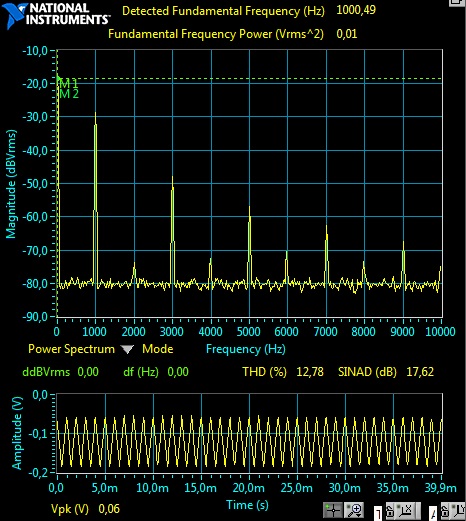Select the SINAD (dB) value 17,62

(x=420, y=372)
